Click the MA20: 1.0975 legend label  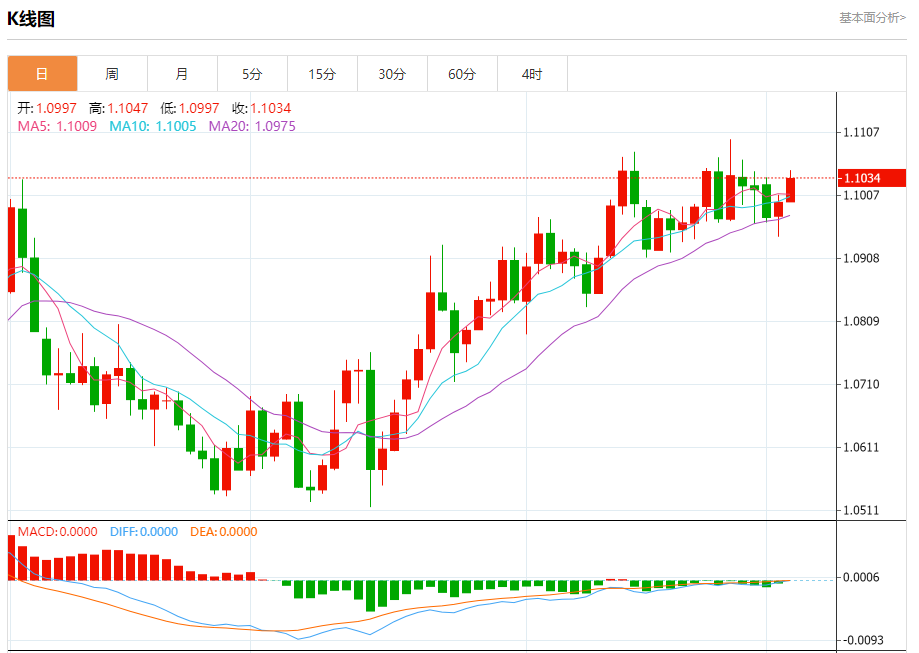coord(253,126)
